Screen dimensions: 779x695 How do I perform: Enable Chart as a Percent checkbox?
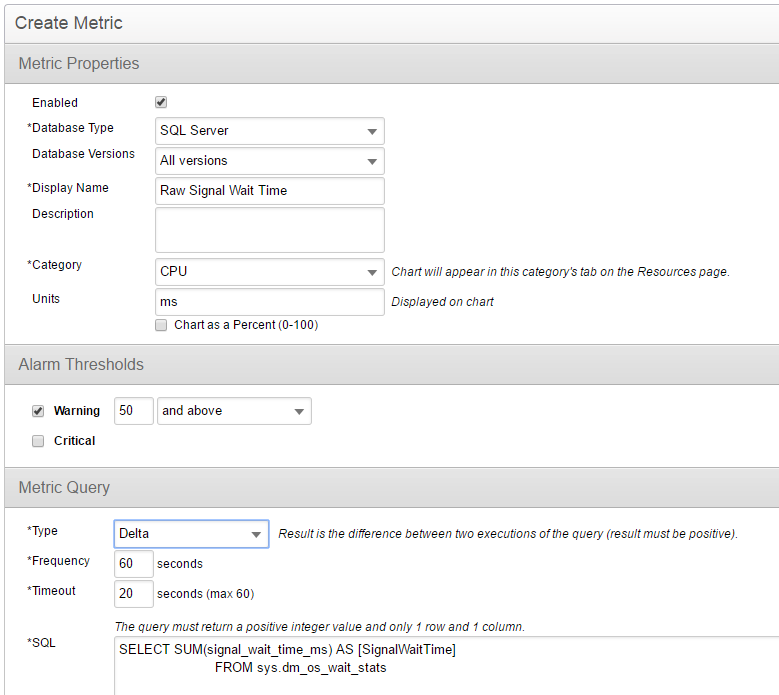point(161,325)
